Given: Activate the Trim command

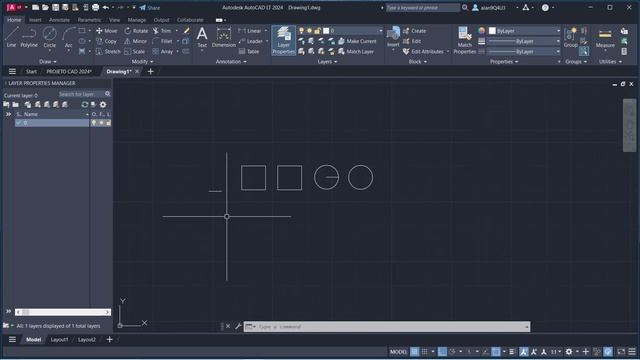Looking at the screenshot, I should (x=162, y=31).
